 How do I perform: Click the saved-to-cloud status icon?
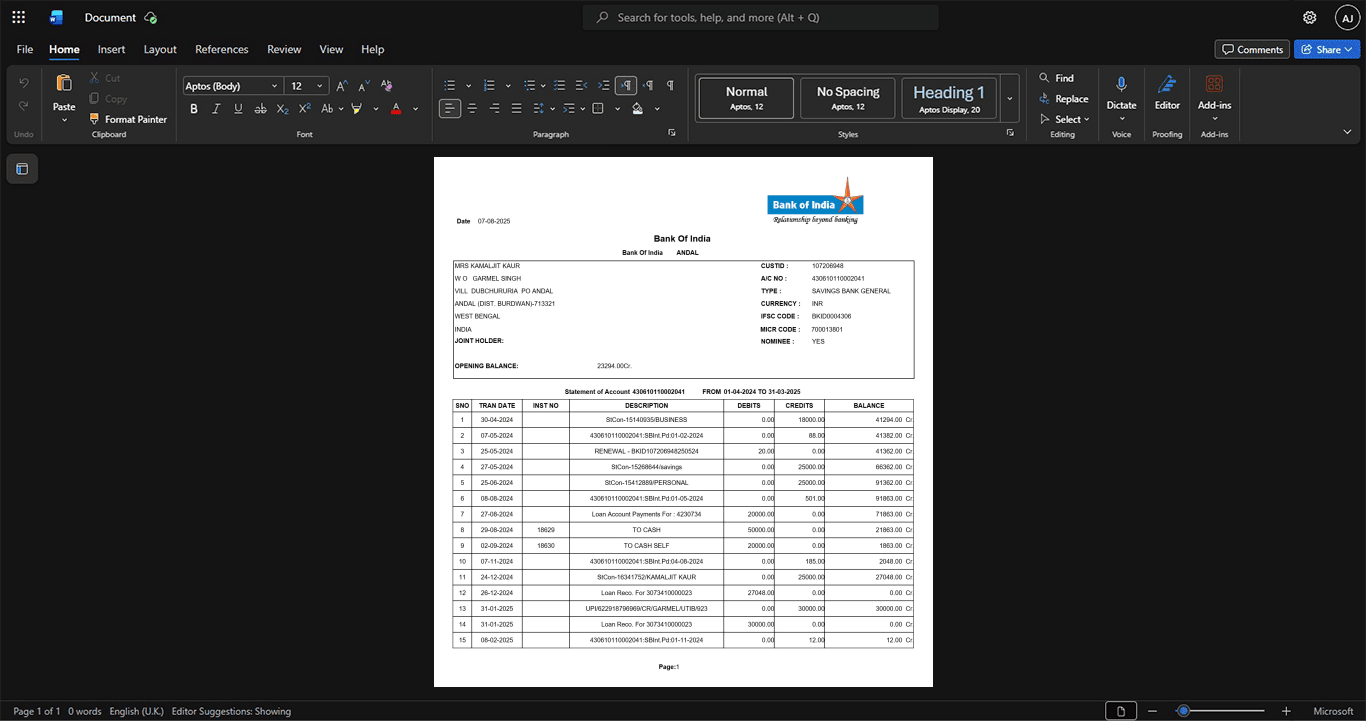(x=150, y=17)
